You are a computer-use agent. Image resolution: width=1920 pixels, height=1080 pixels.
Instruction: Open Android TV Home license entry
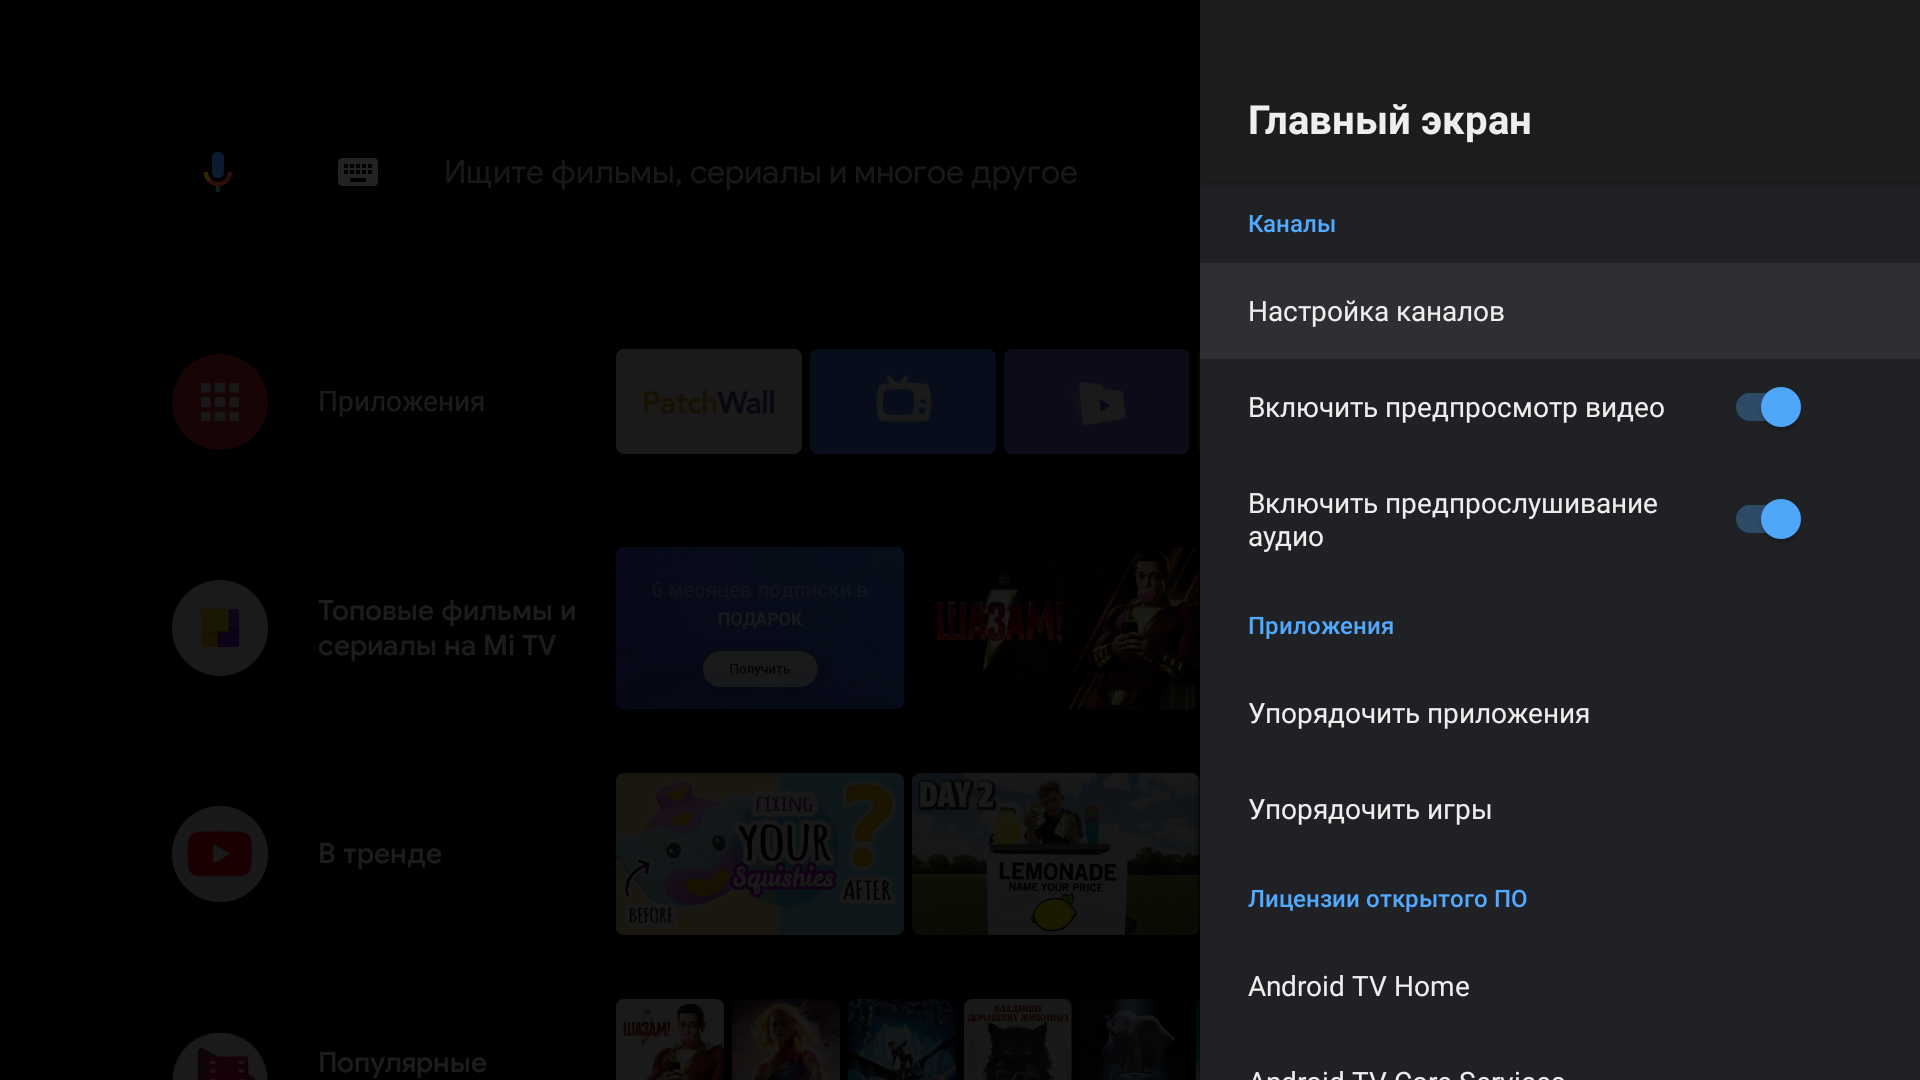click(1358, 987)
